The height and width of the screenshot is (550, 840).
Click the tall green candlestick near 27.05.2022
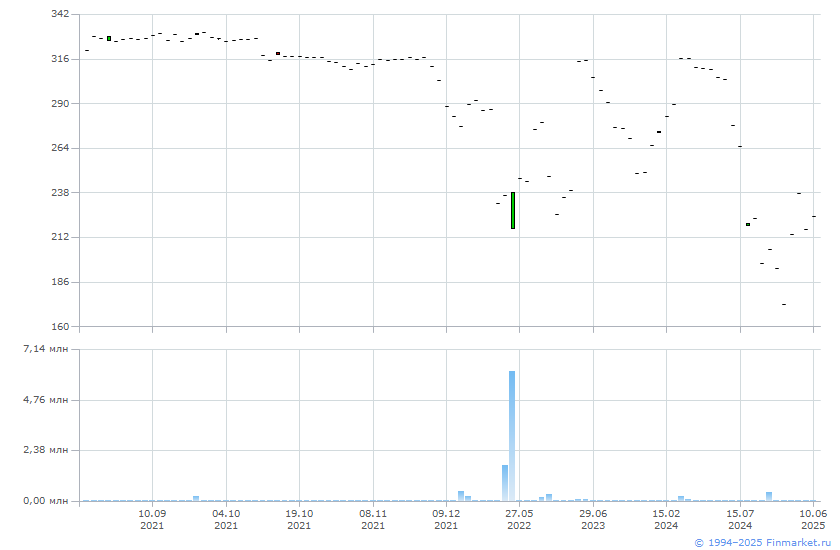(x=513, y=210)
